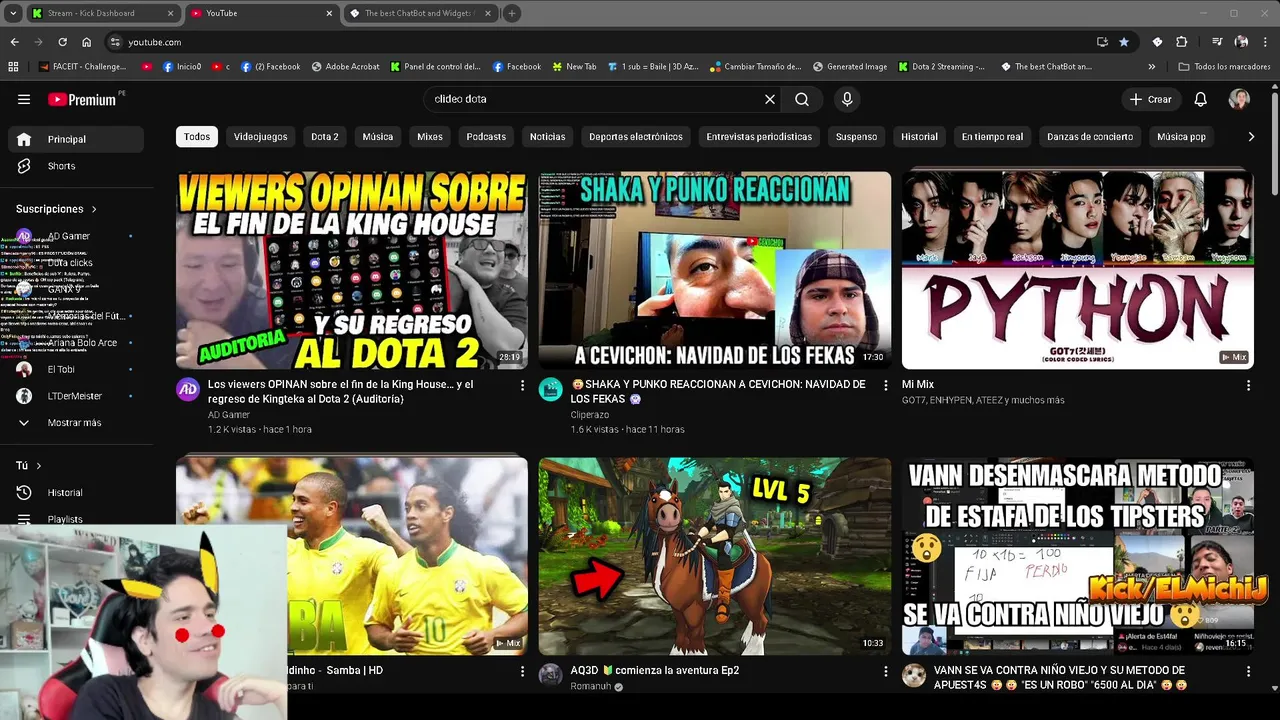Click the "SHAKA Y PUNKO REACCIONAN A CEVICHON" title
The width and height of the screenshot is (1280, 720).
[x=718, y=391]
